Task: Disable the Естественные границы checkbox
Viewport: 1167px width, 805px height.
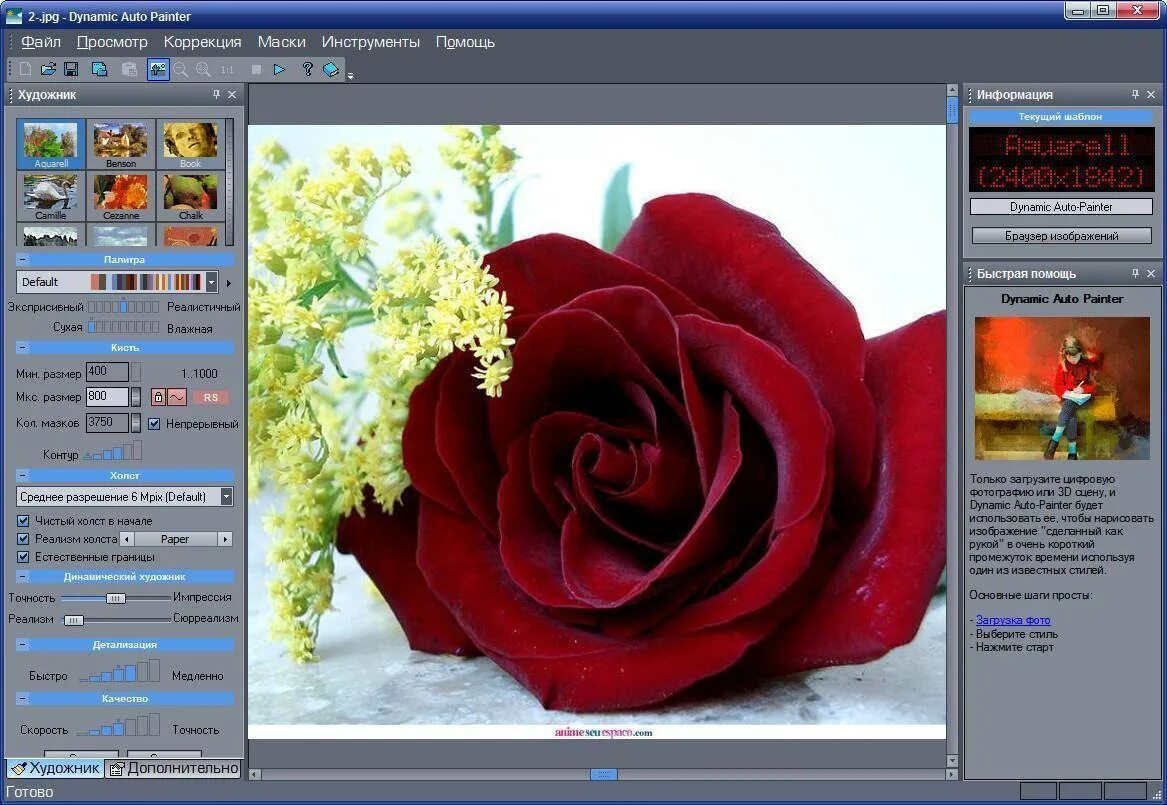Action: tap(23, 557)
